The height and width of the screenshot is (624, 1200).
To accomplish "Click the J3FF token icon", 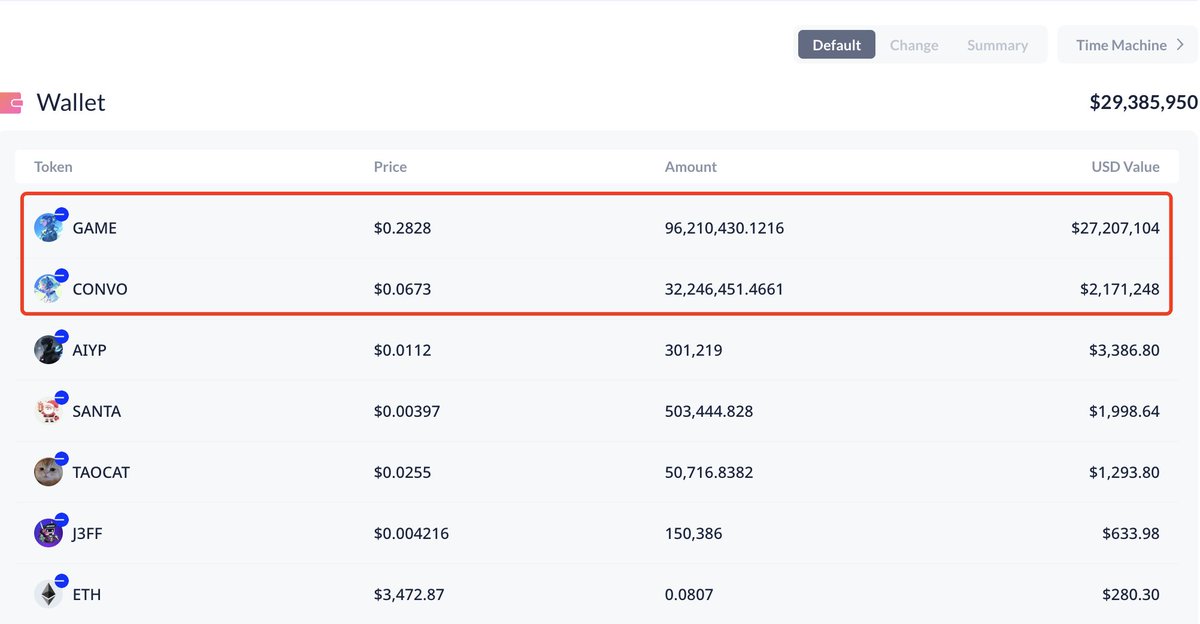I will click(47, 532).
